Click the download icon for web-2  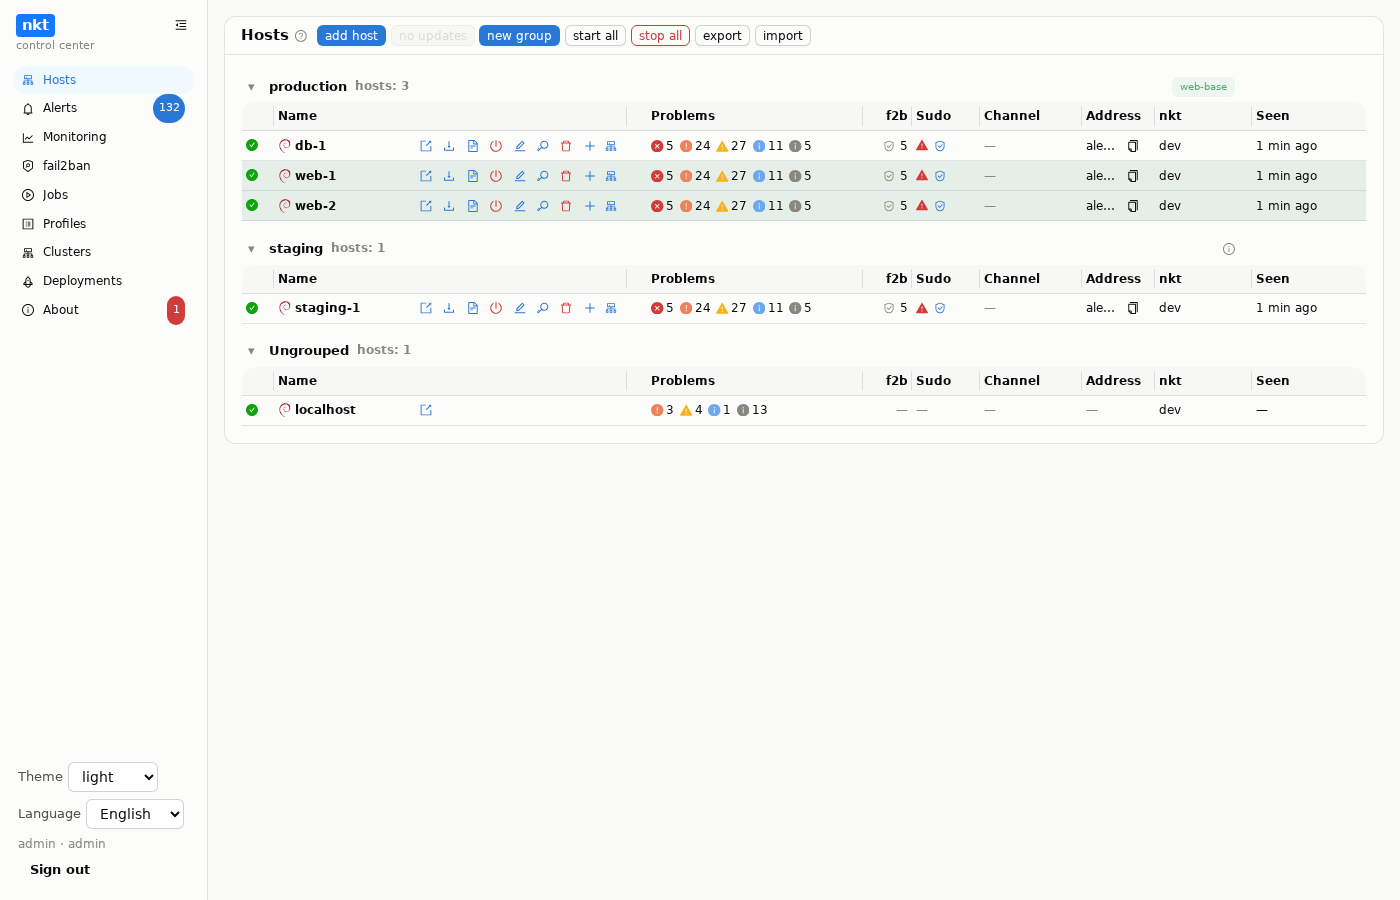[x=449, y=206]
